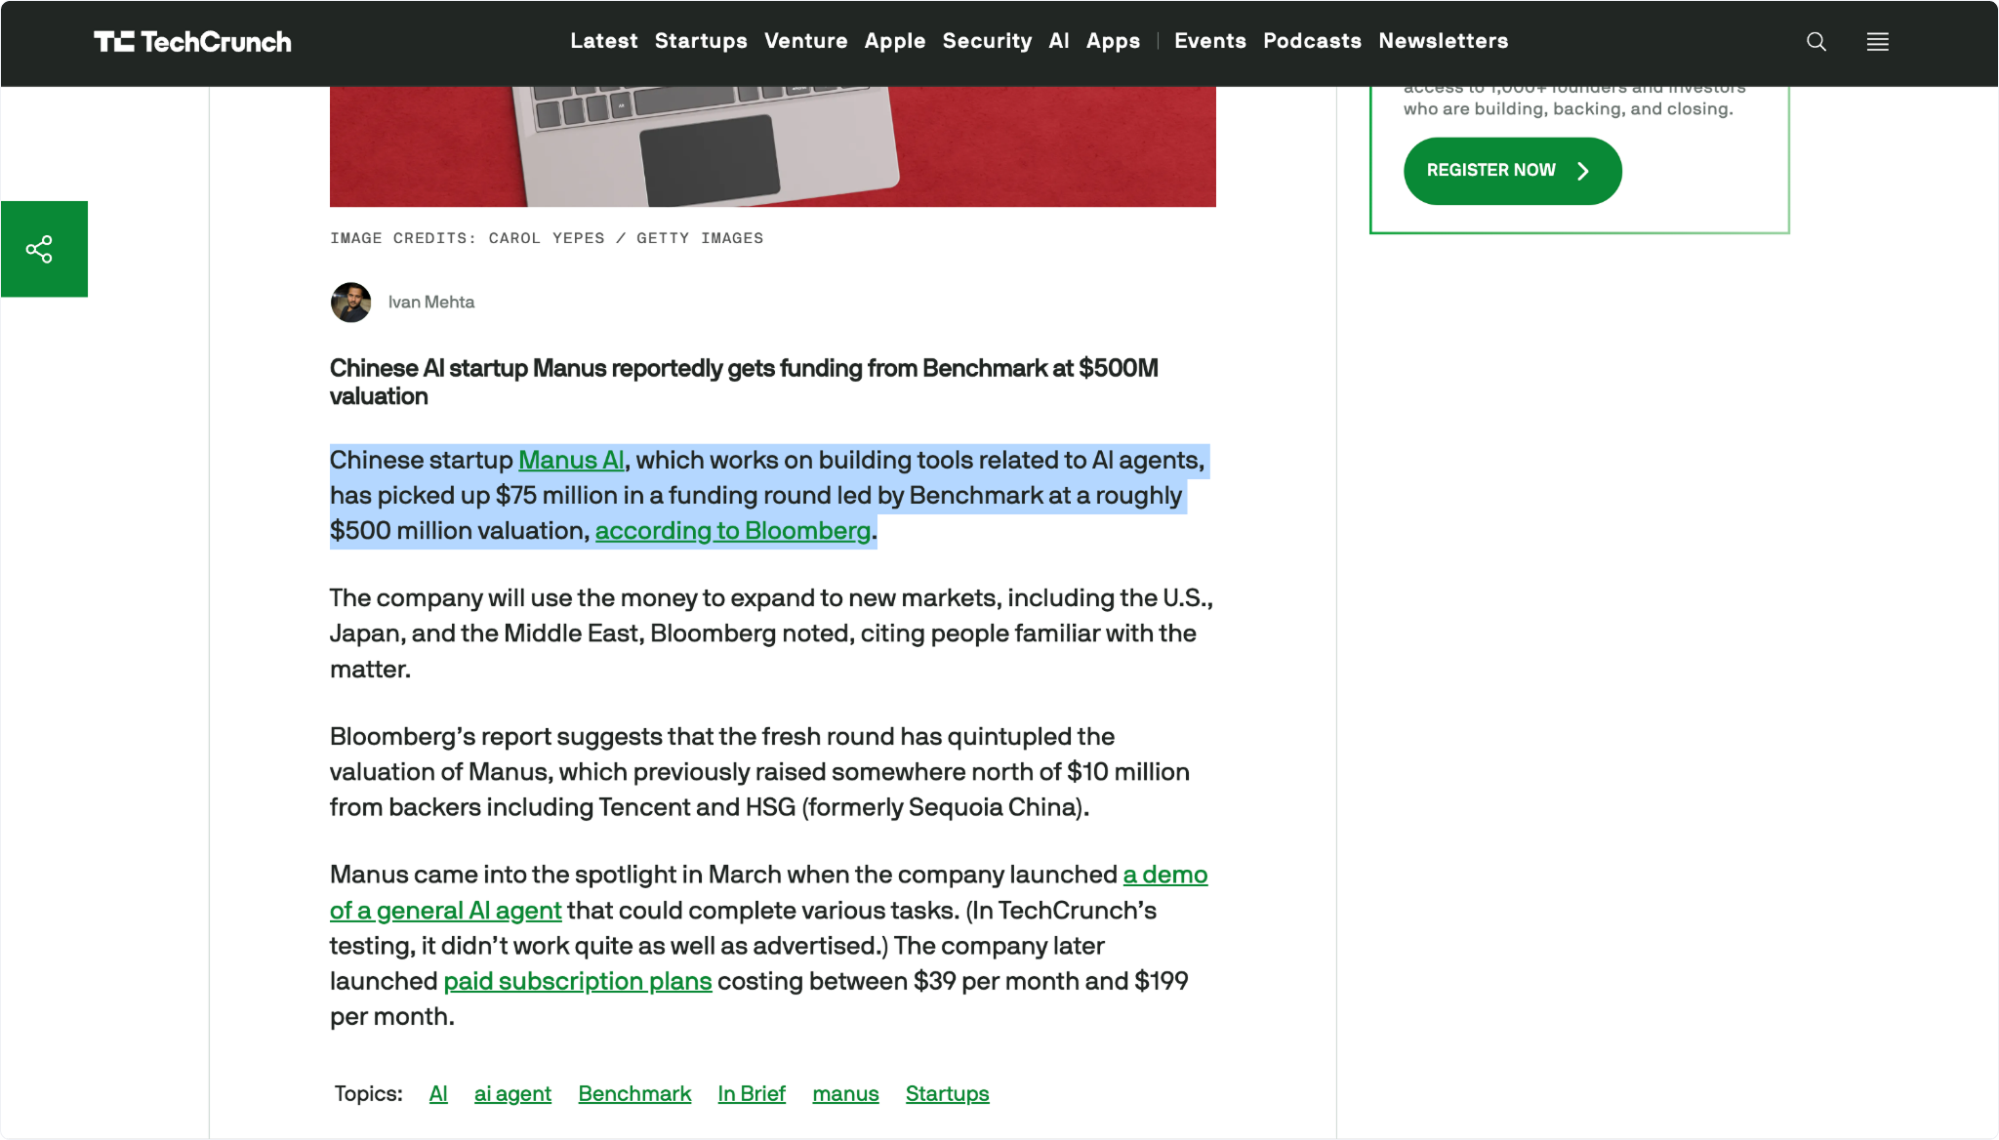Click the Ivan Mehta author name

point(431,302)
